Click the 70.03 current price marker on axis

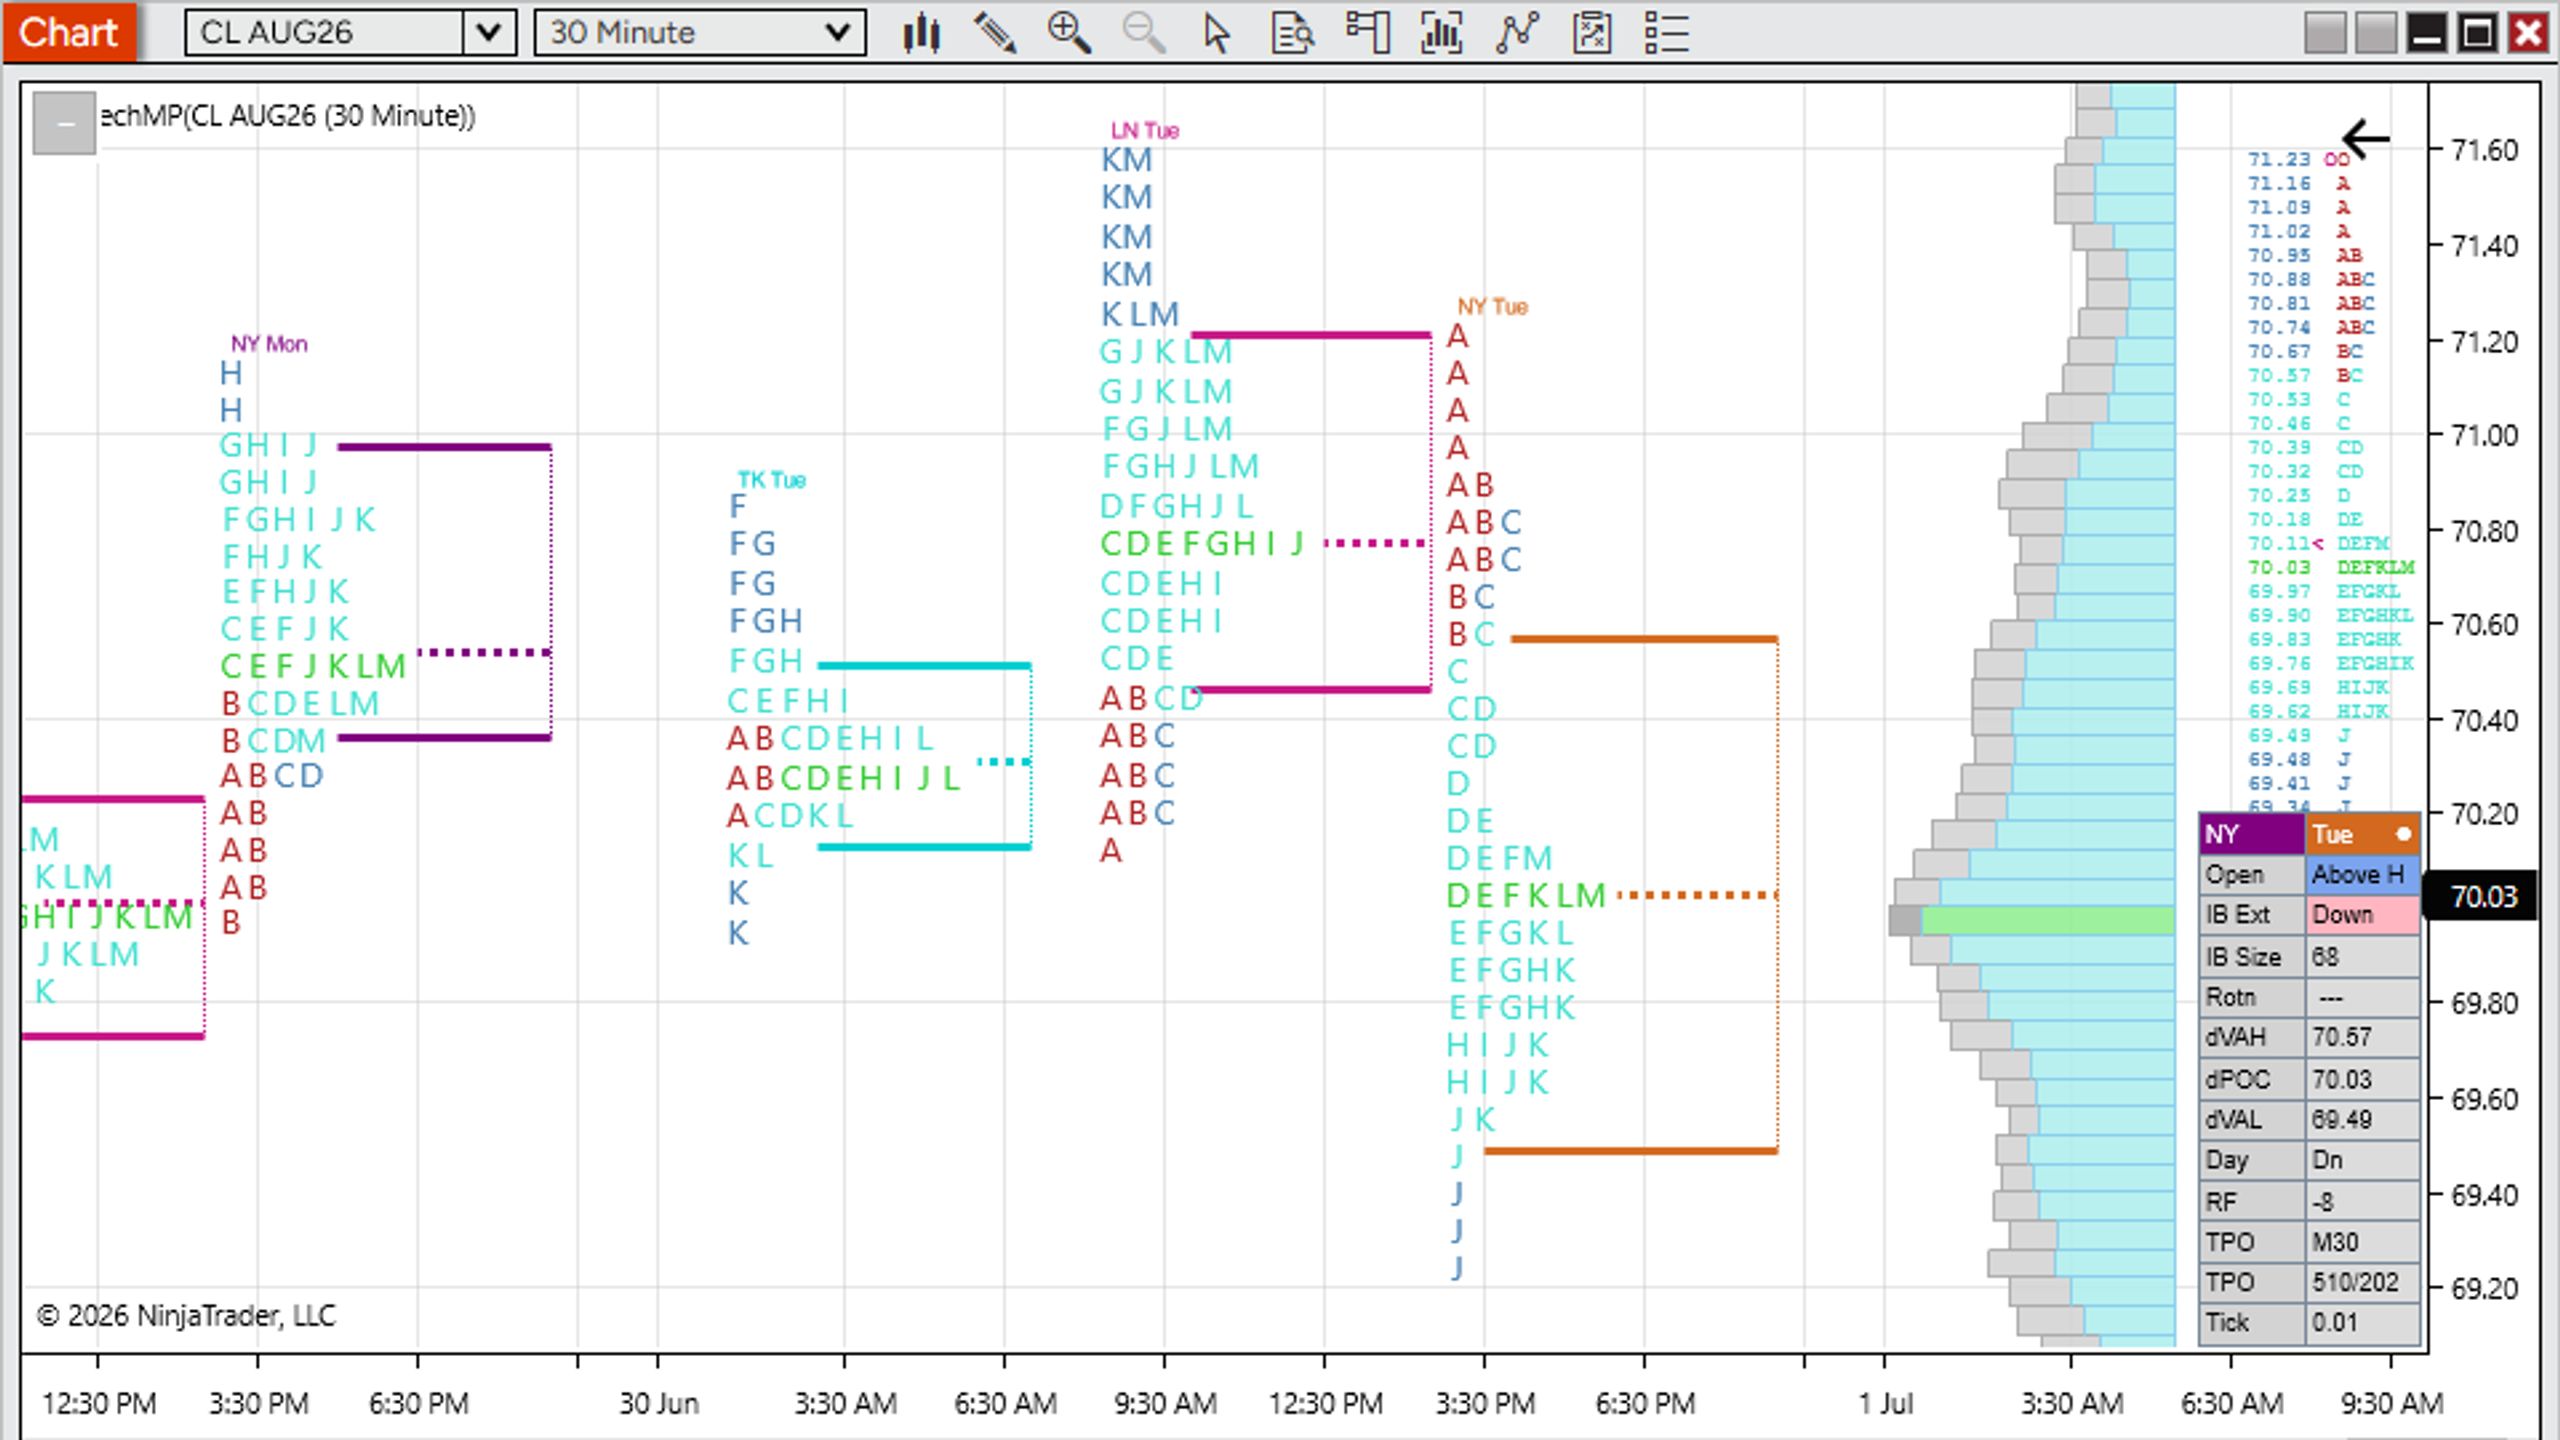2483,896
